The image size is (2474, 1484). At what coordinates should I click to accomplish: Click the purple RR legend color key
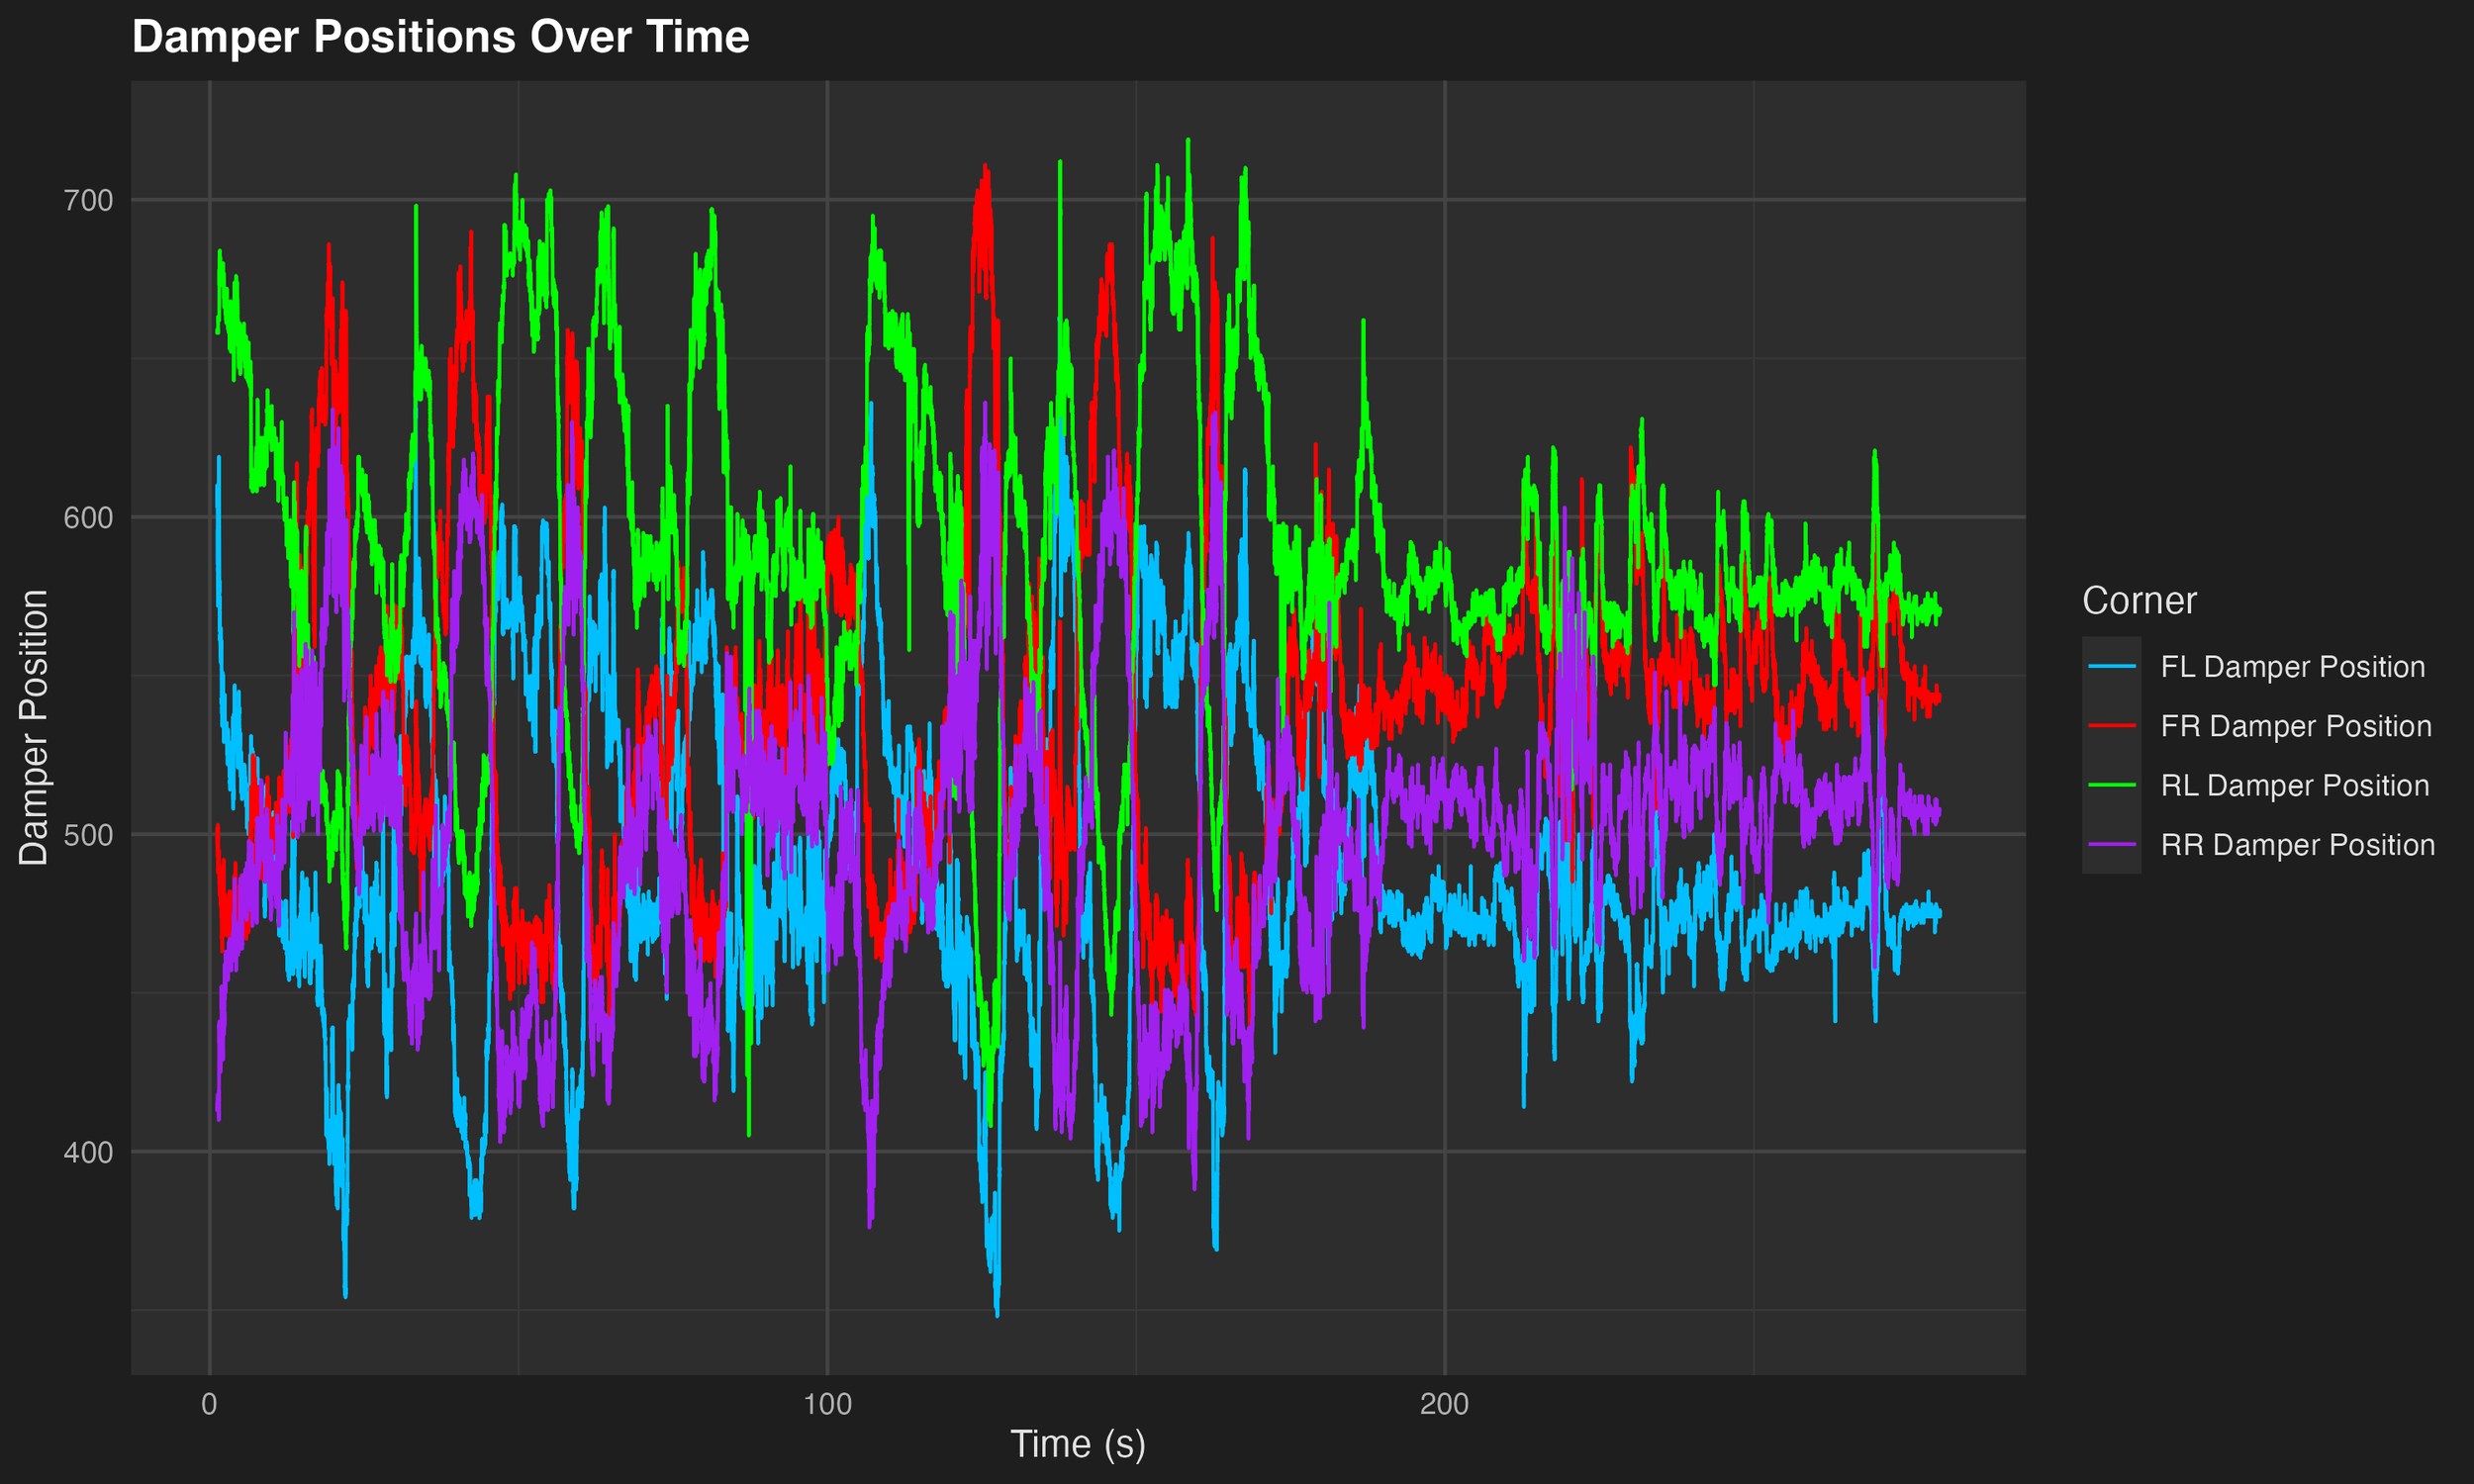(x=2112, y=844)
